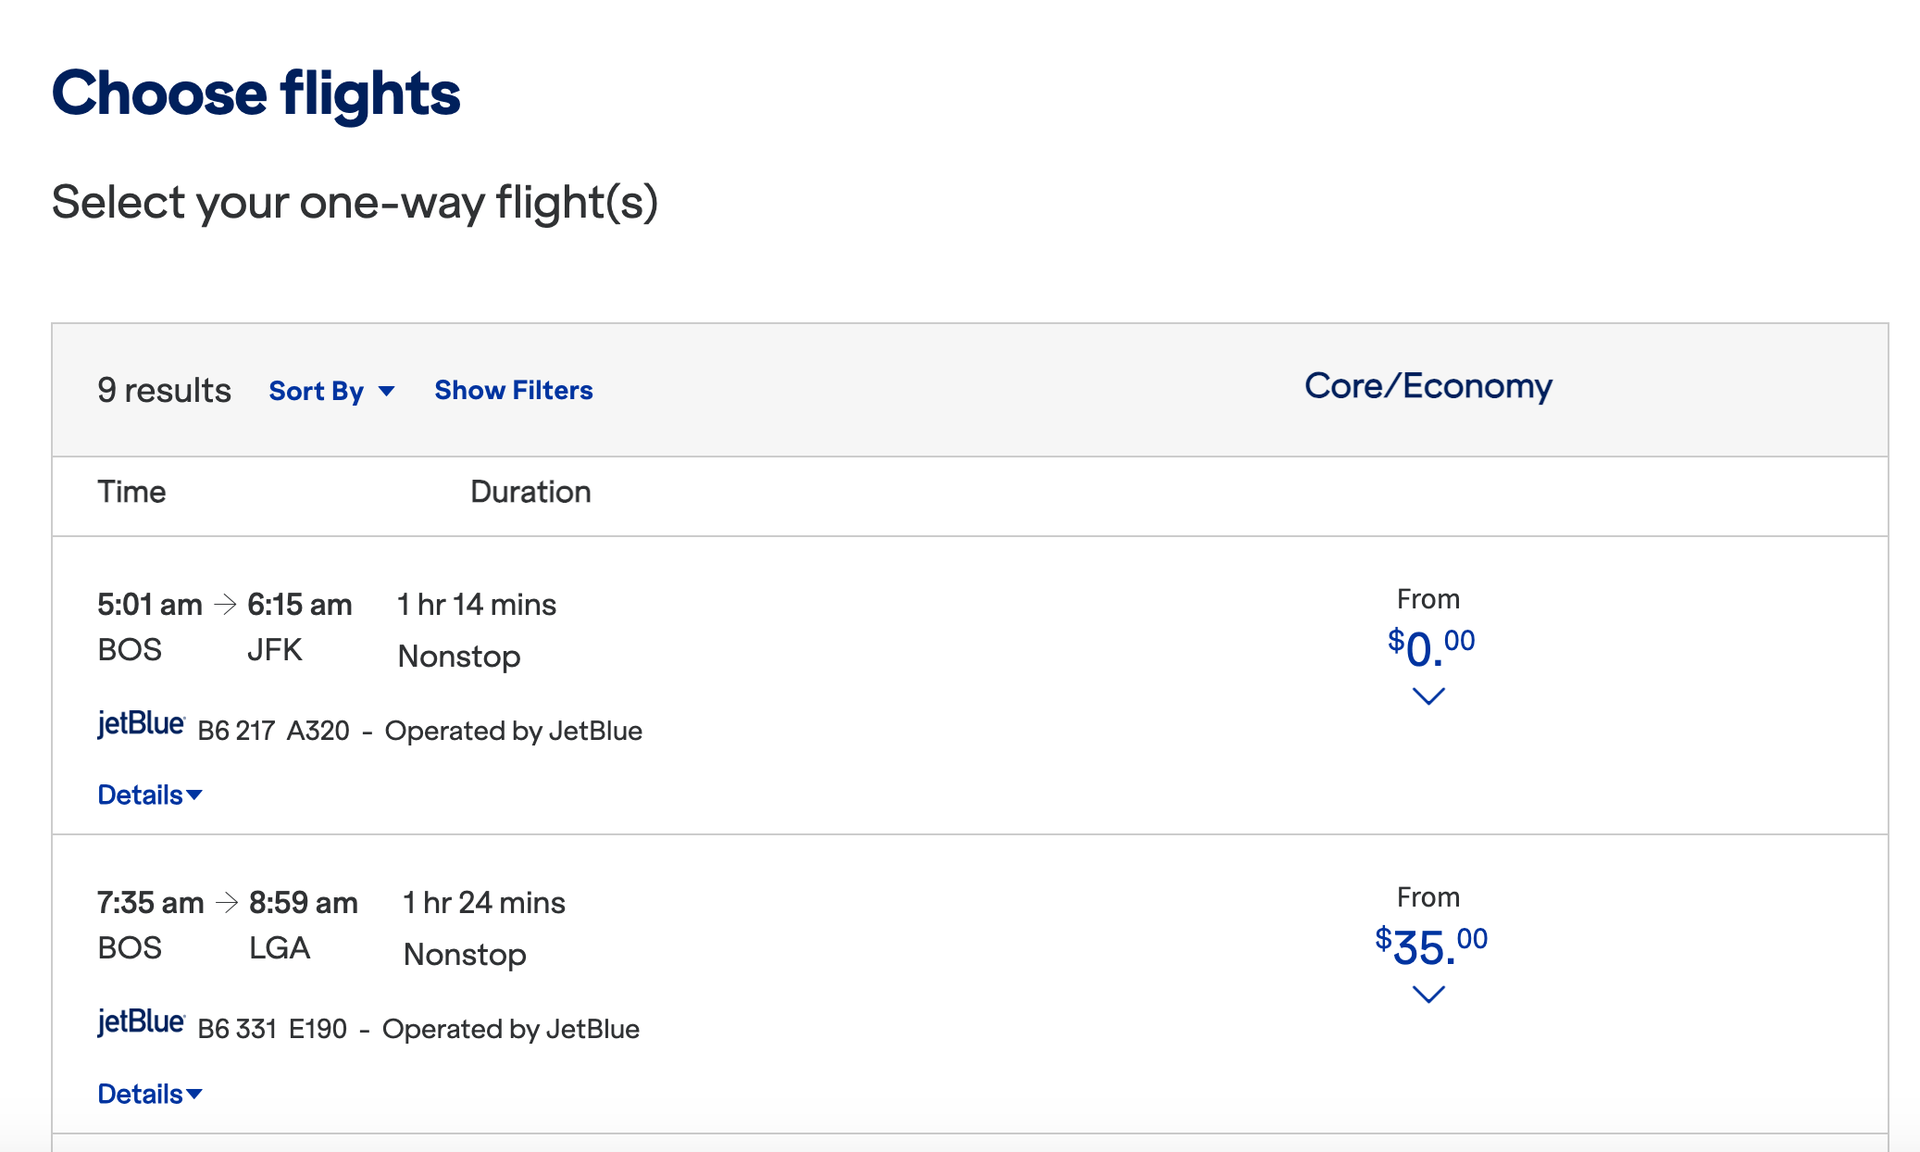This screenshot has height=1152, width=1920.
Task: Click the caret icon beside Sort By
Action: pyautogui.click(x=388, y=392)
